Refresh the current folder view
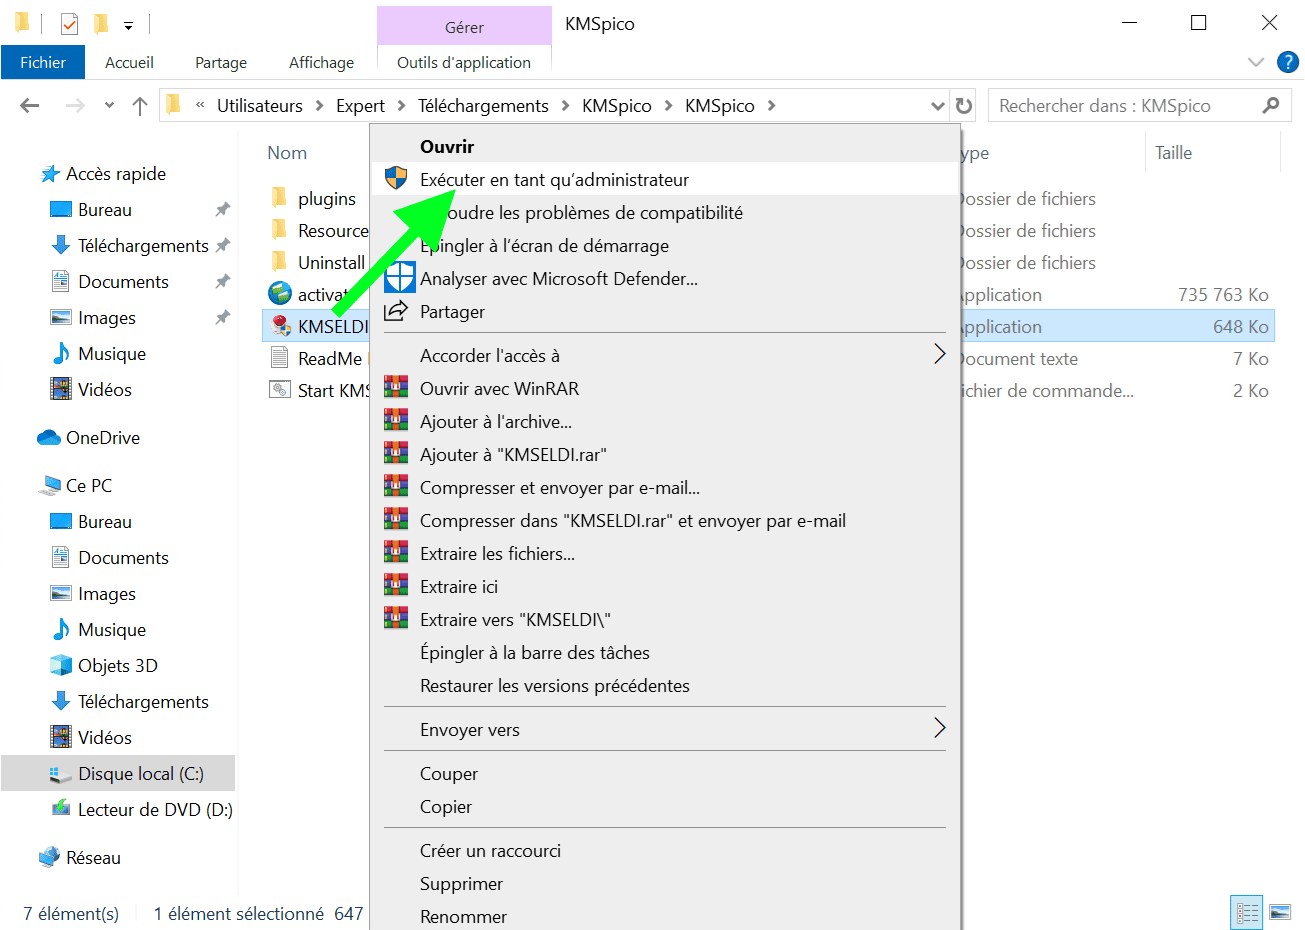The width and height of the screenshot is (1305, 930). point(964,106)
